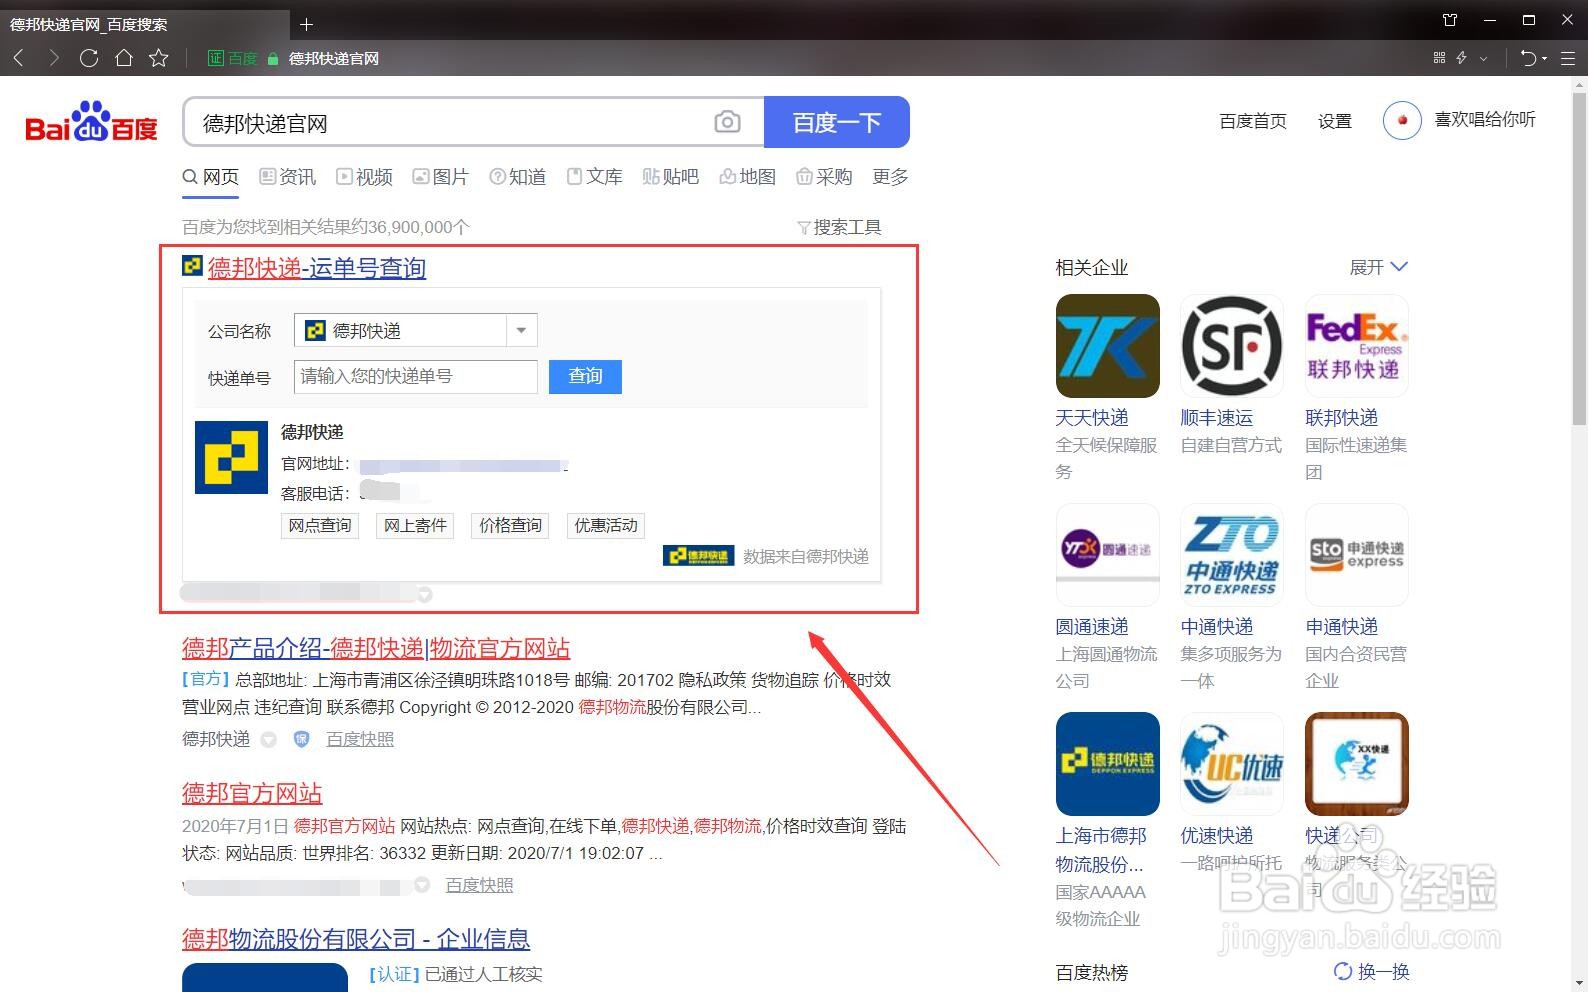
Task: Open browser hamburger menu icon
Action: coord(1568,58)
